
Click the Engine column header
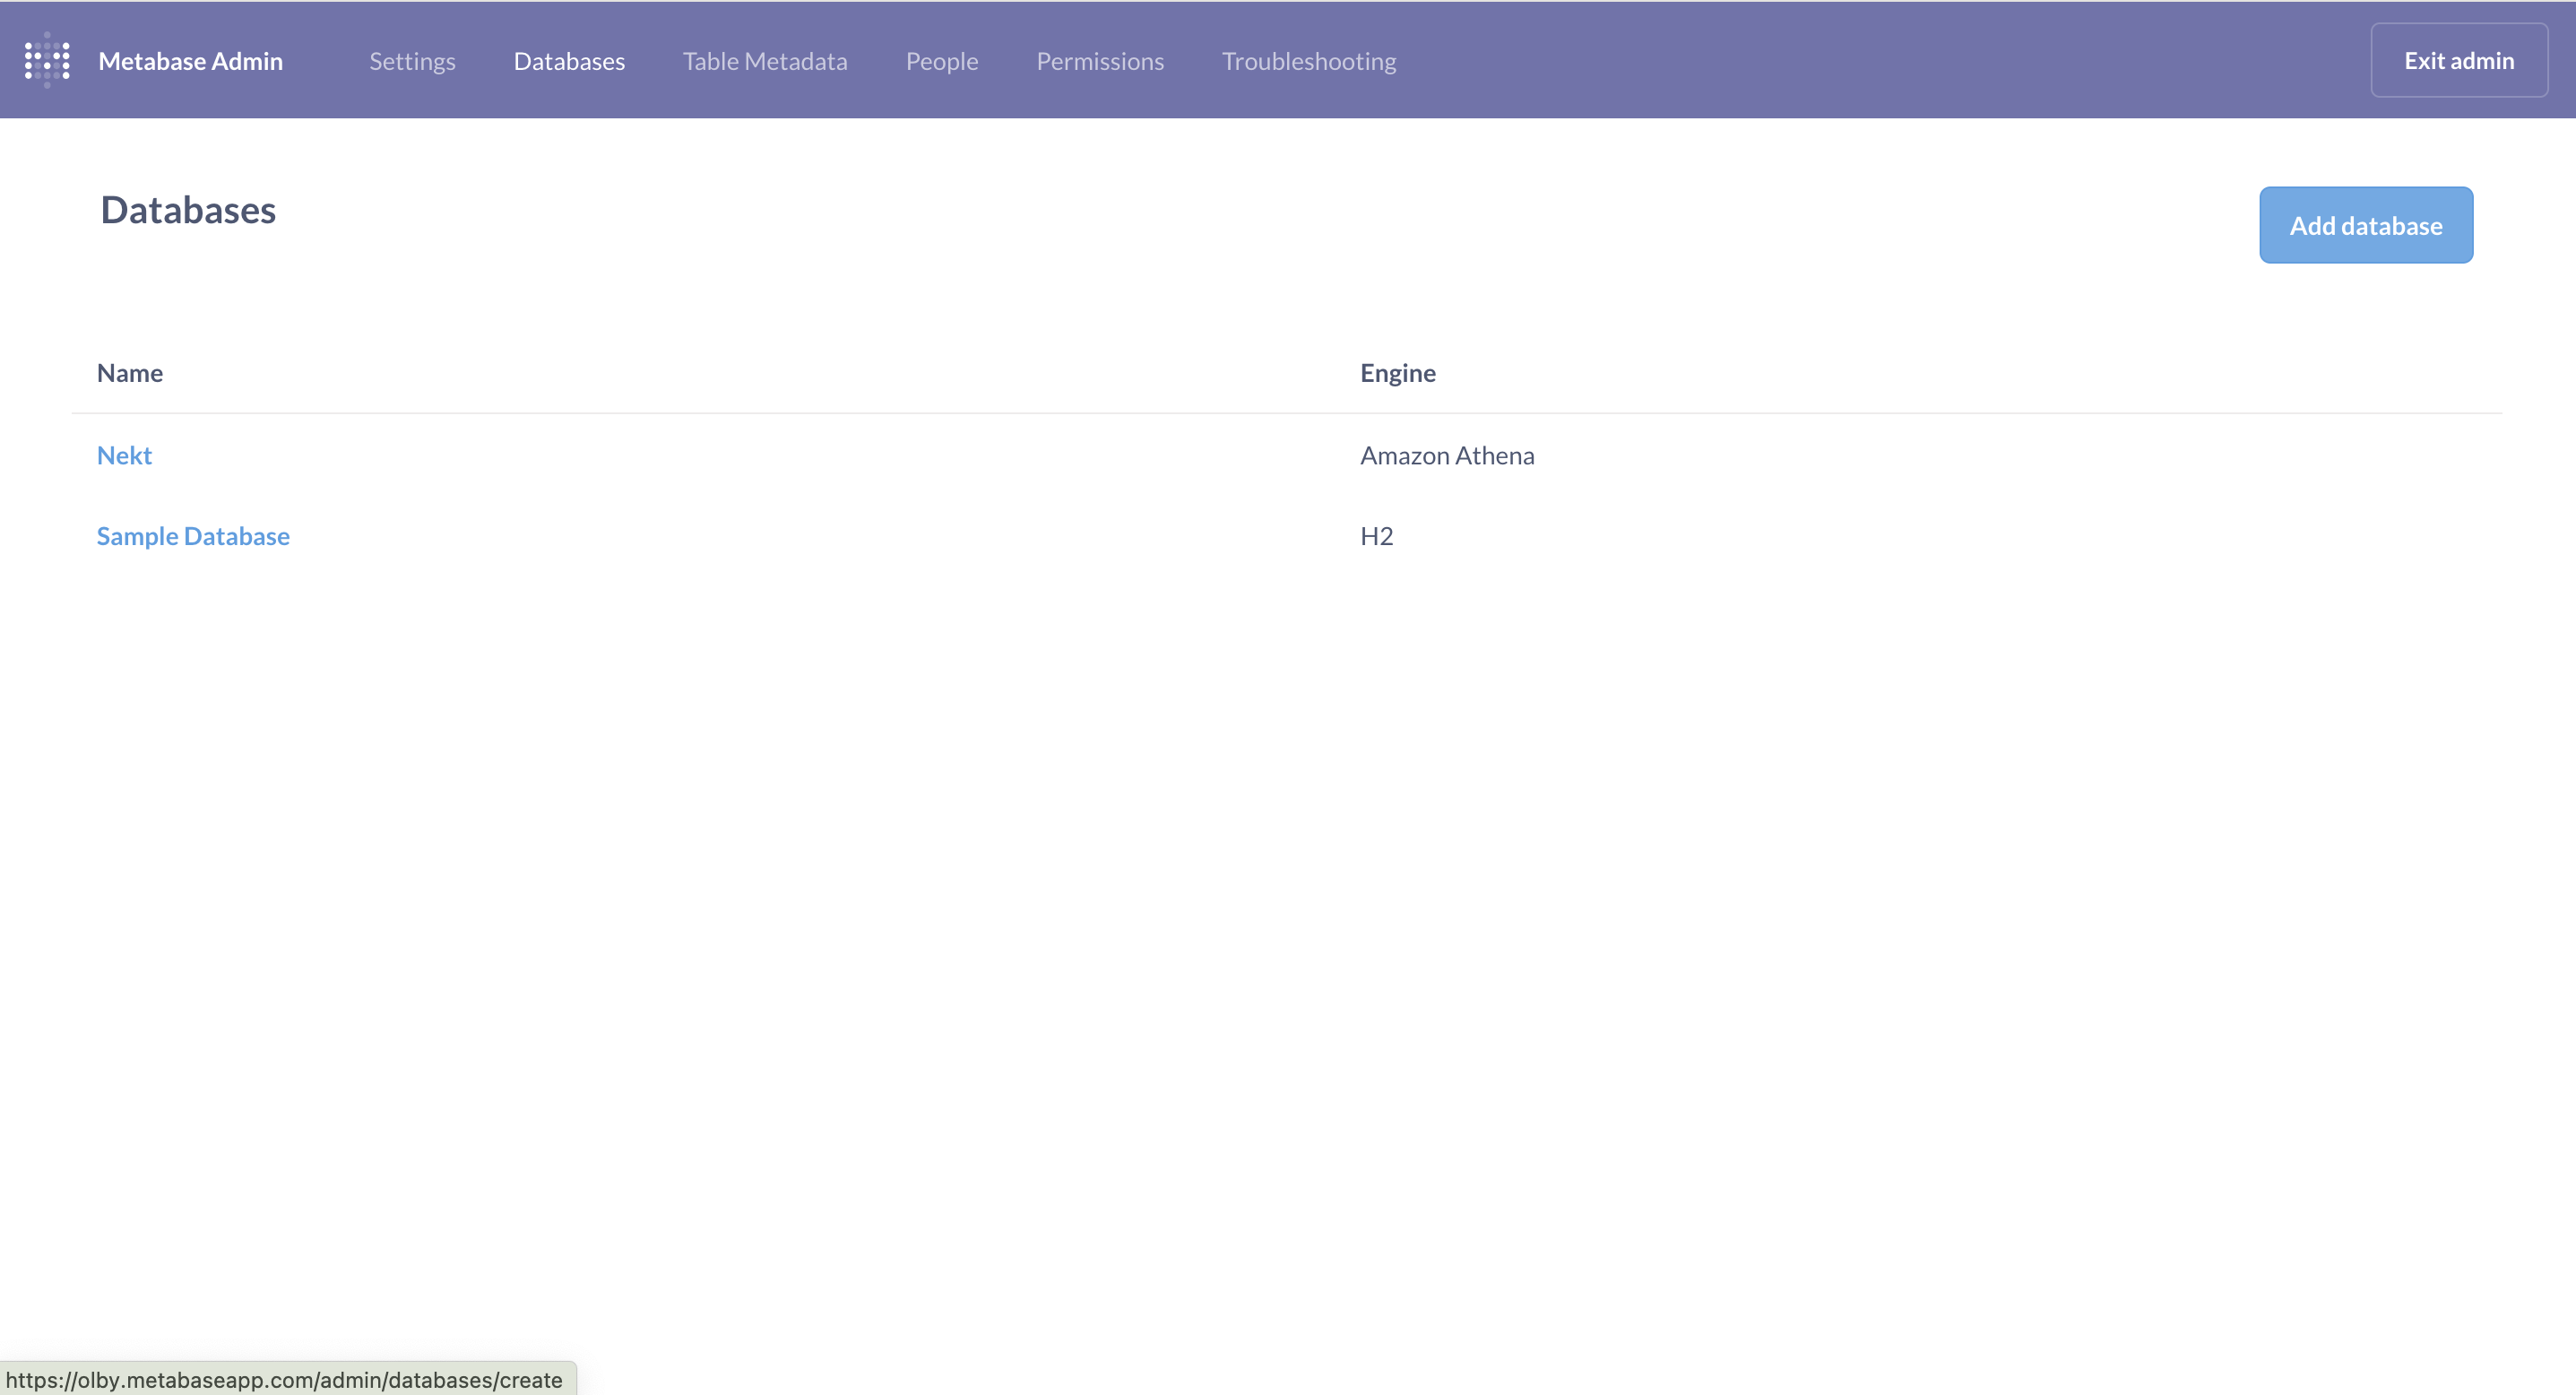tap(1397, 373)
